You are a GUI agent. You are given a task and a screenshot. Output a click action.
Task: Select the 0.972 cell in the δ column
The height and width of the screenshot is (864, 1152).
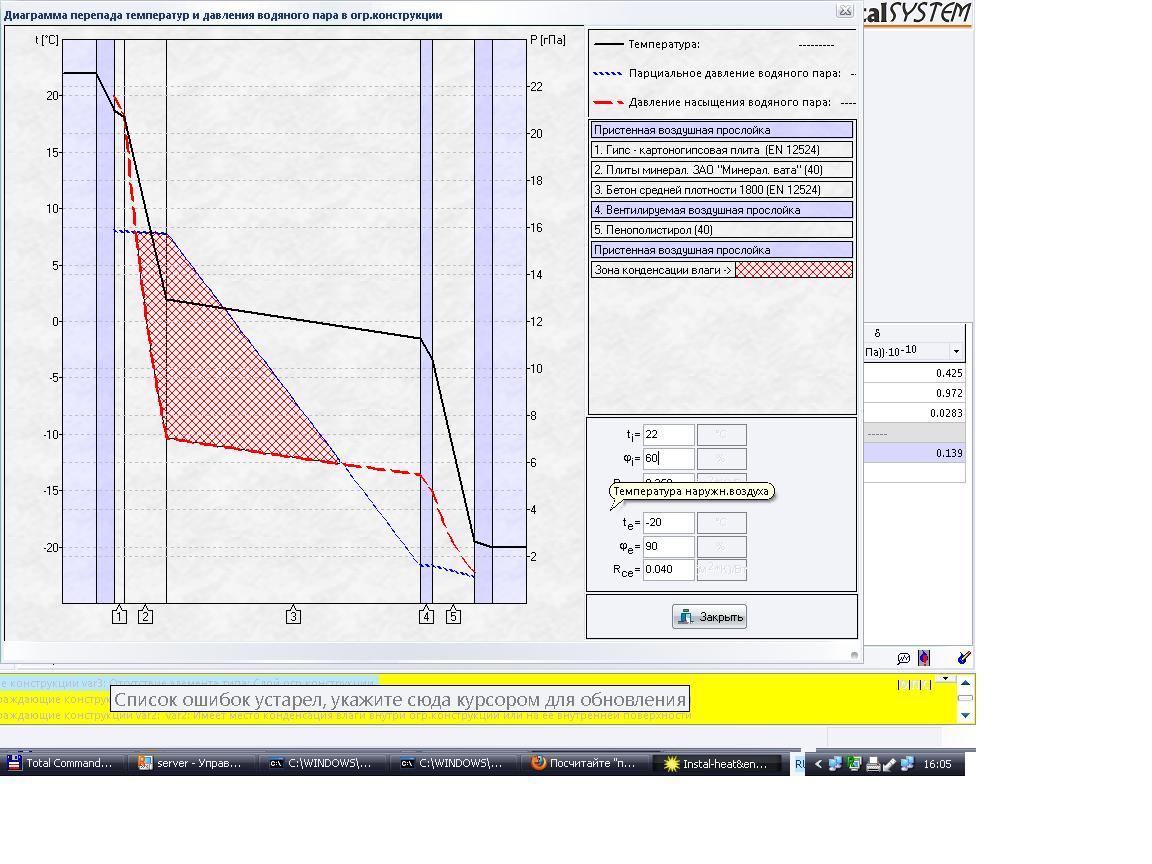tap(914, 393)
